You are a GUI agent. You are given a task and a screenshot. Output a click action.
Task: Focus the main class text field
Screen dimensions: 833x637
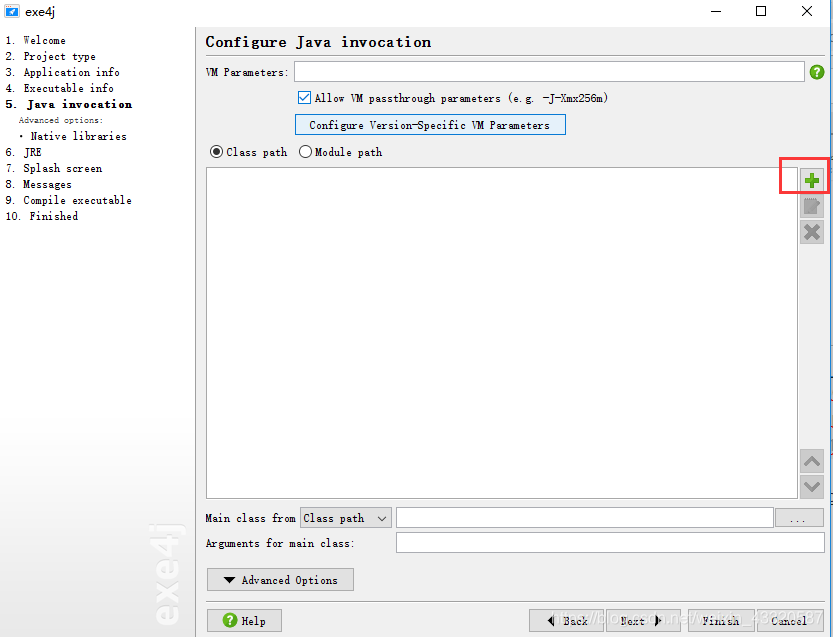(x=584, y=518)
